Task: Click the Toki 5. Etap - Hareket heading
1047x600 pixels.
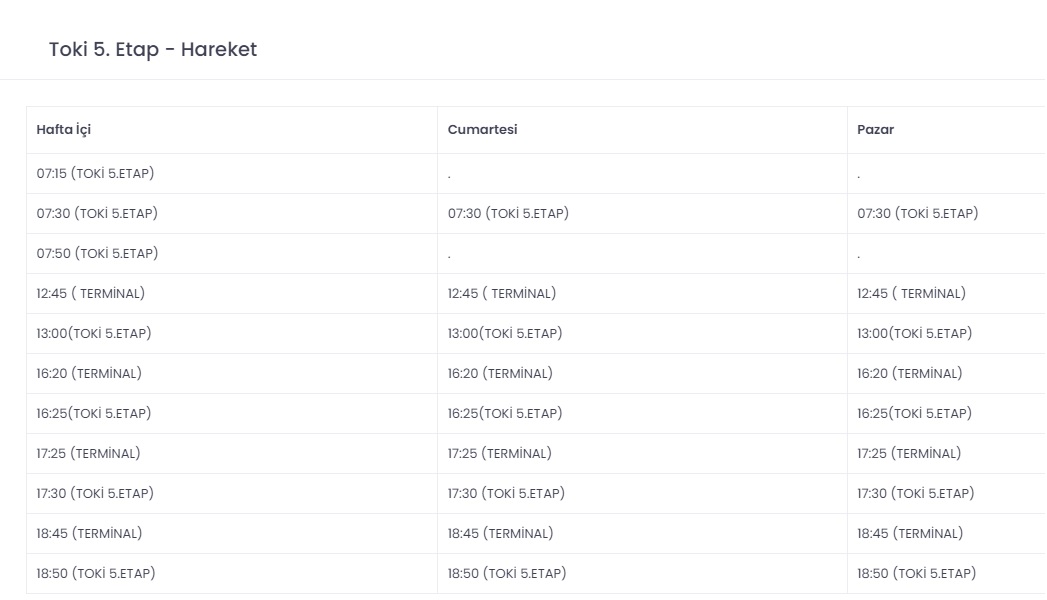Action: tap(153, 49)
